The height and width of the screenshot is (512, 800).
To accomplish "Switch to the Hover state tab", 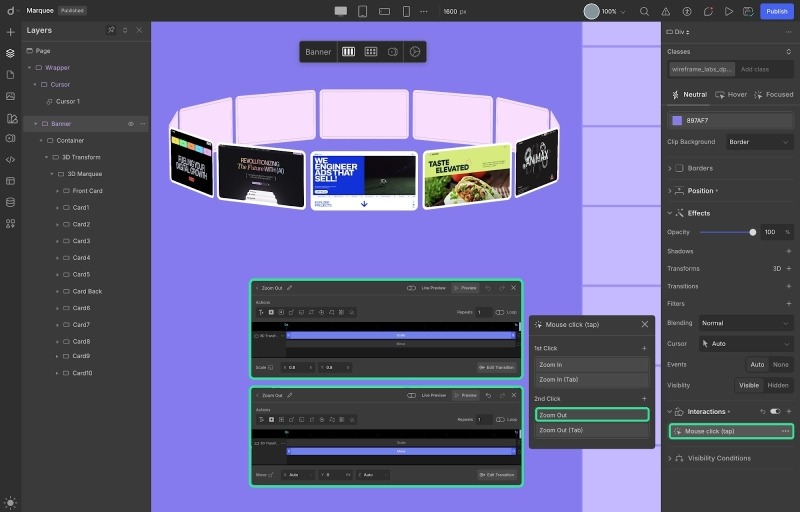I will pos(731,95).
